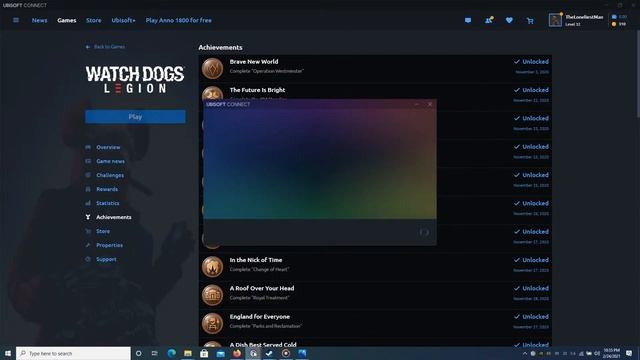Open the notification center icon

[629, 353]
